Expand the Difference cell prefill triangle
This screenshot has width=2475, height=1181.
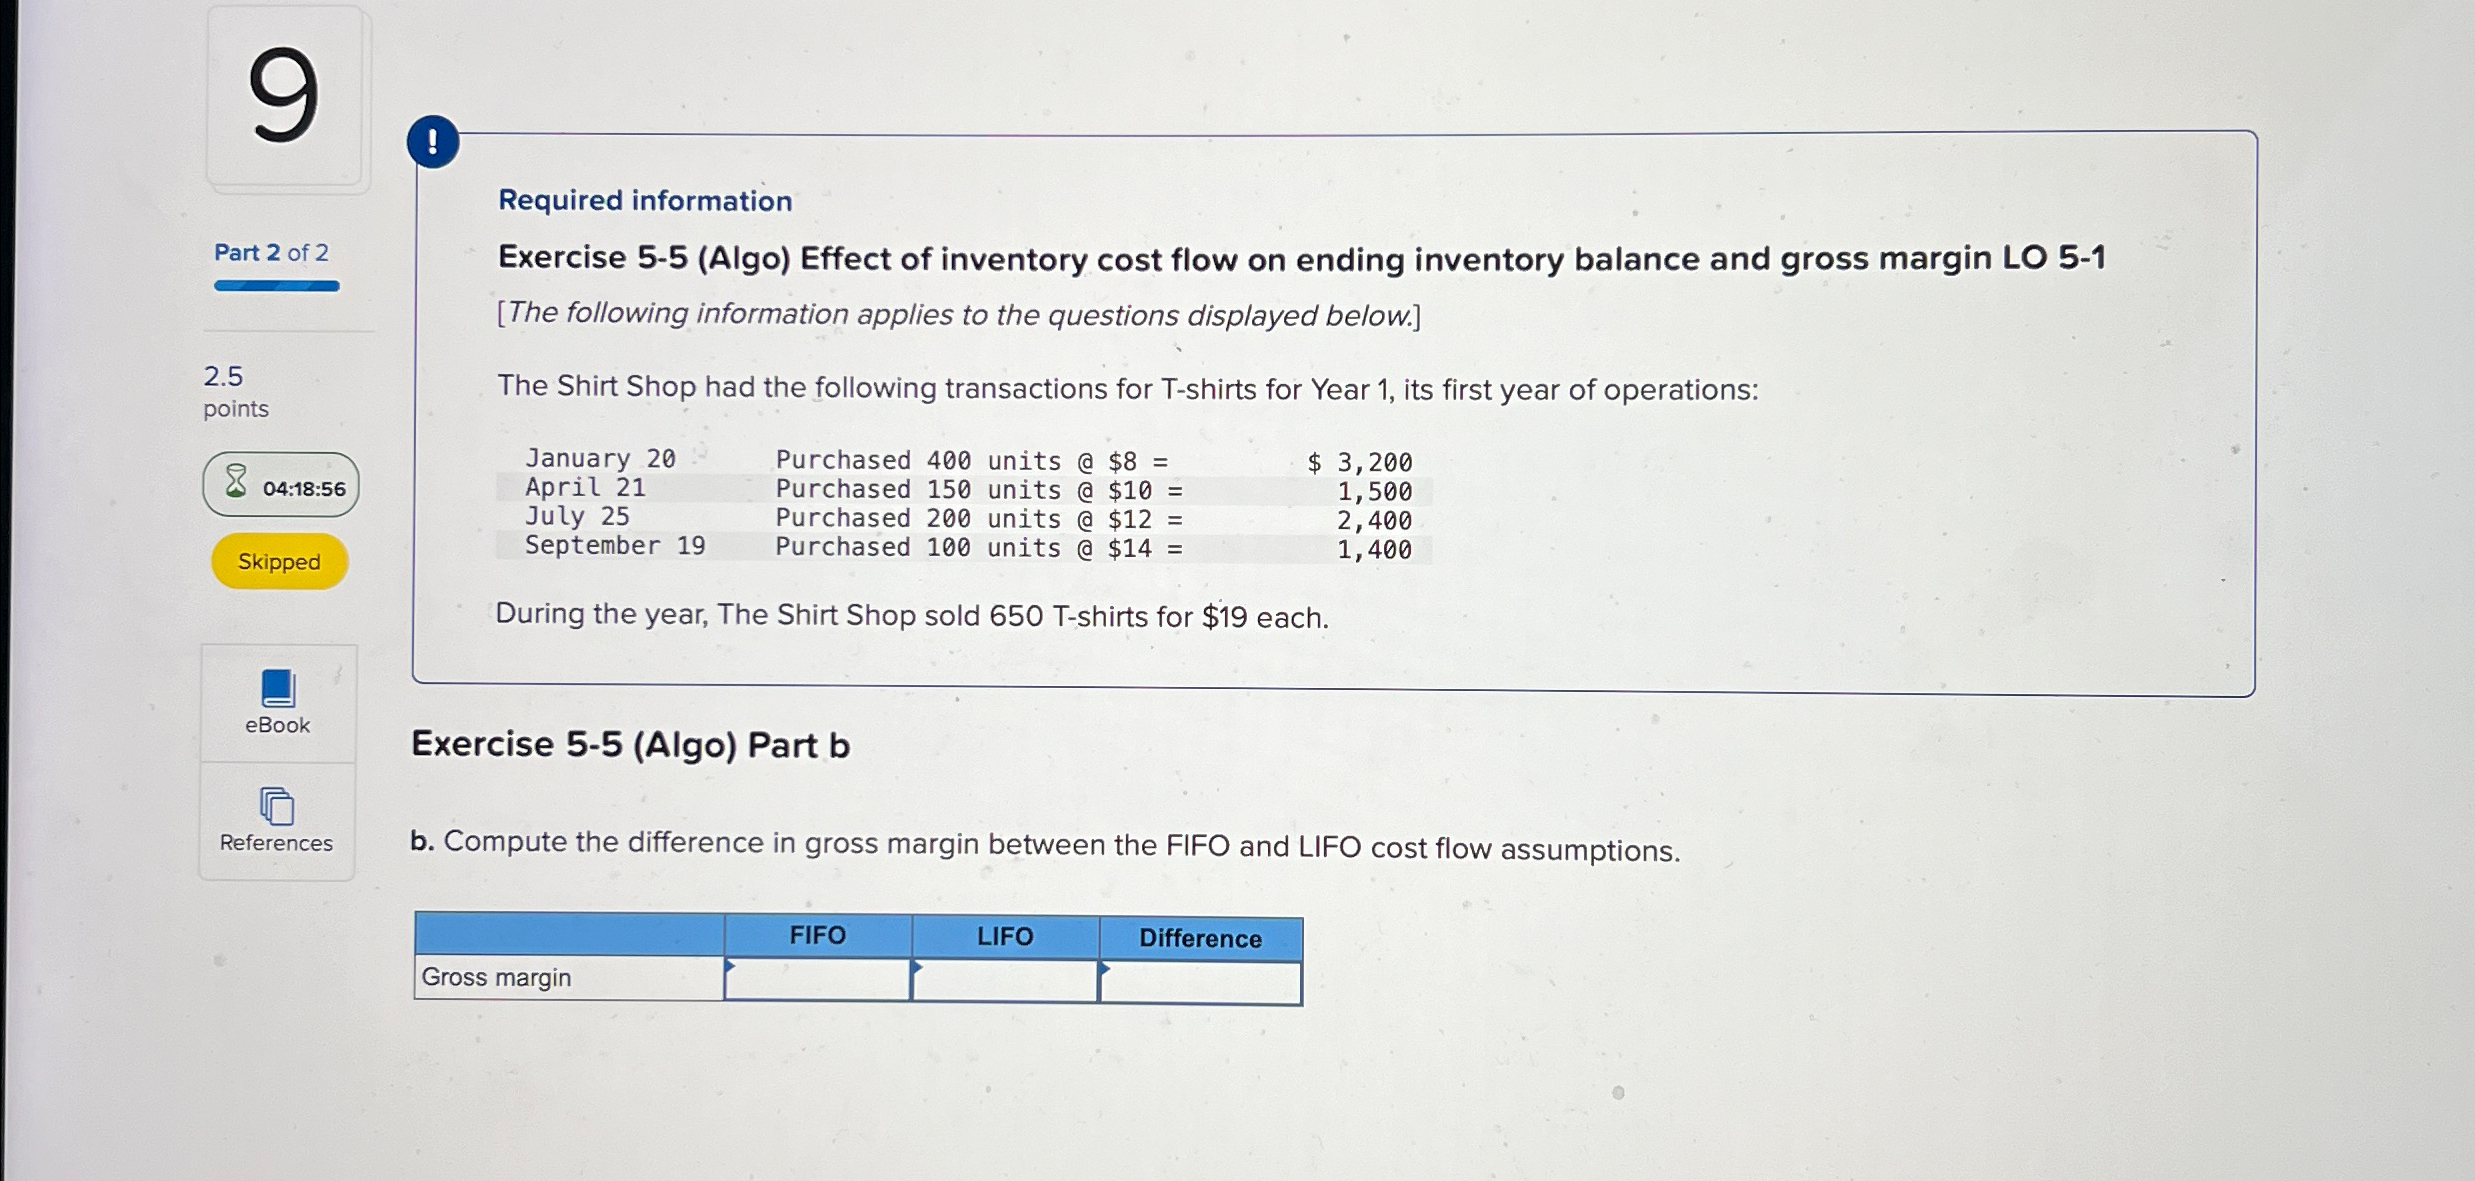(1106, 967)
